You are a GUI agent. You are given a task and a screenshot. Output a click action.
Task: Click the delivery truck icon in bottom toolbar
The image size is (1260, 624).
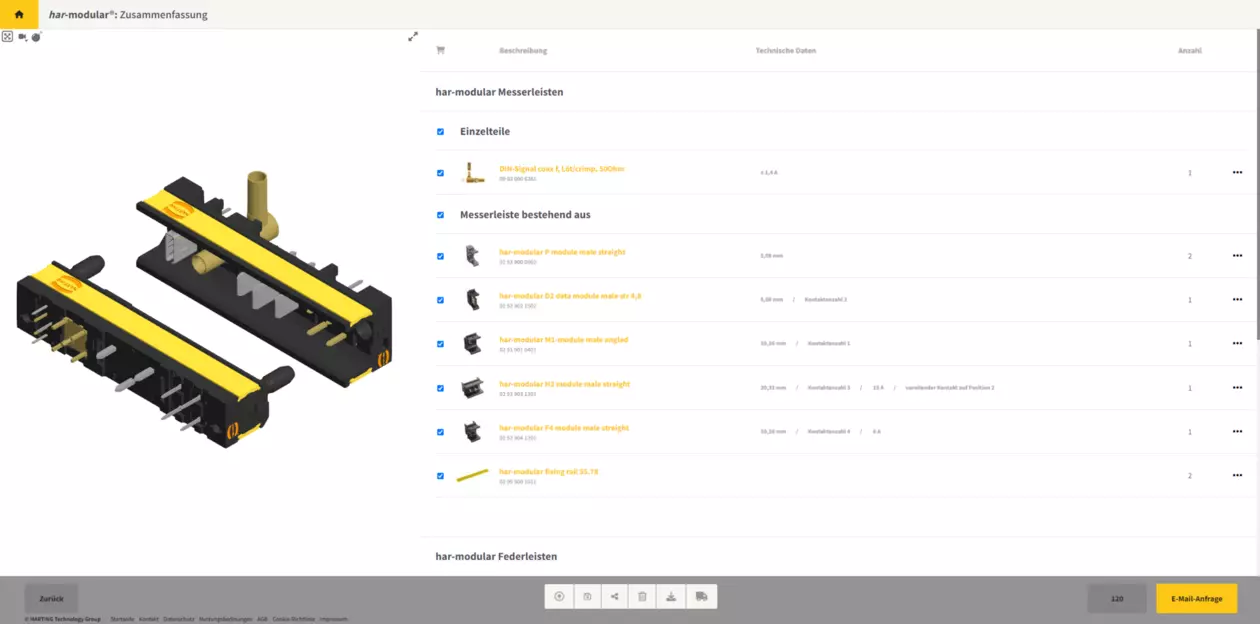coord(701,597)
